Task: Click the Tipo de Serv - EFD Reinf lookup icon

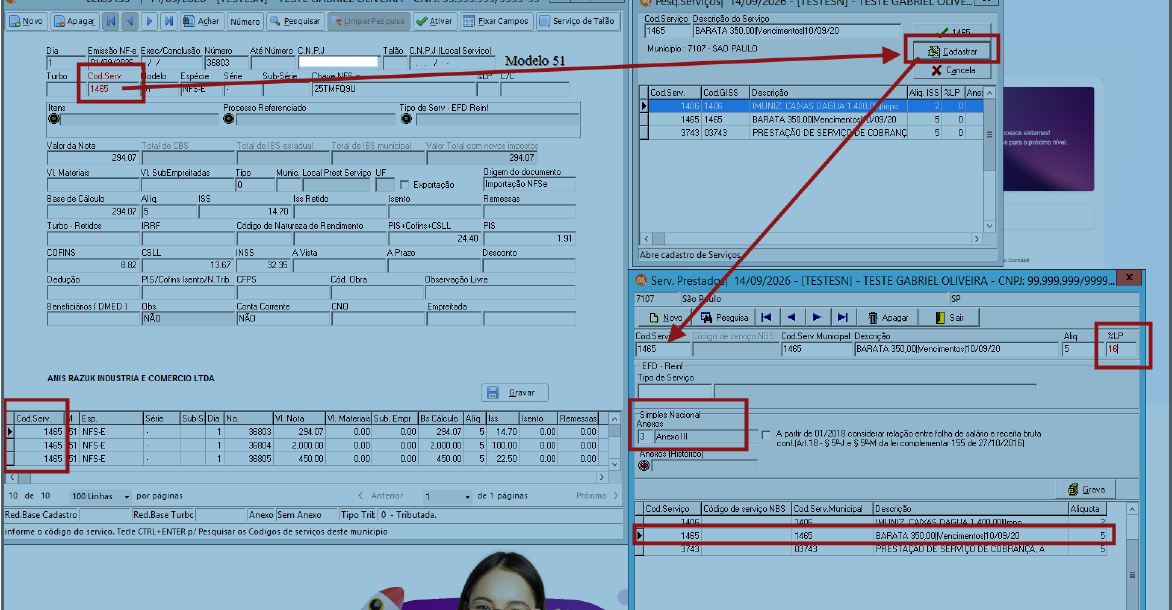Action: coord(406,119)
